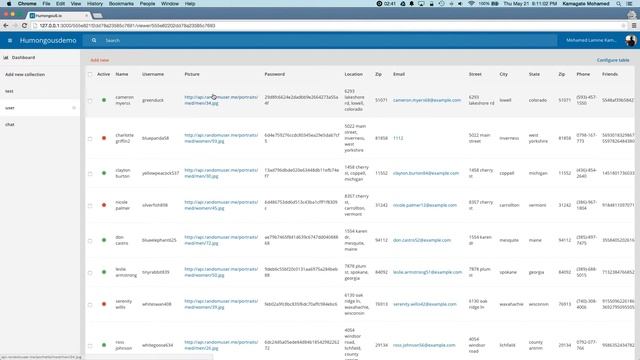Viewport: 640px width, 360px height.
Task: Expand the arrow on user collection
Action: [74, 108]
